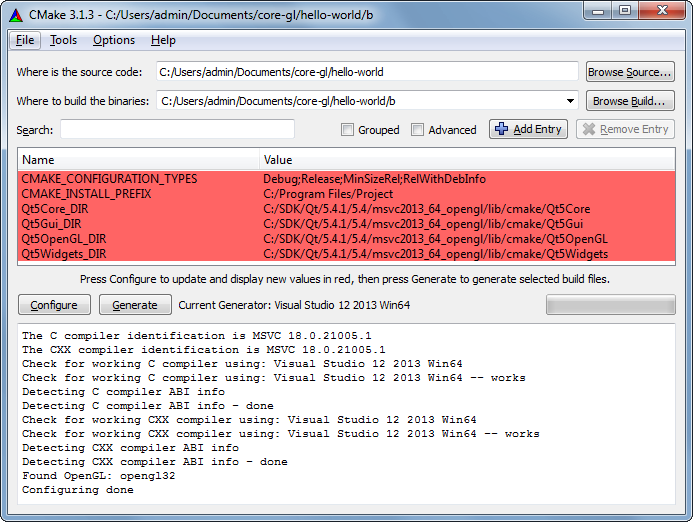Click the Qt5OpenGL cmake path value
The image size is (693, 522).
tap(435, 239)
